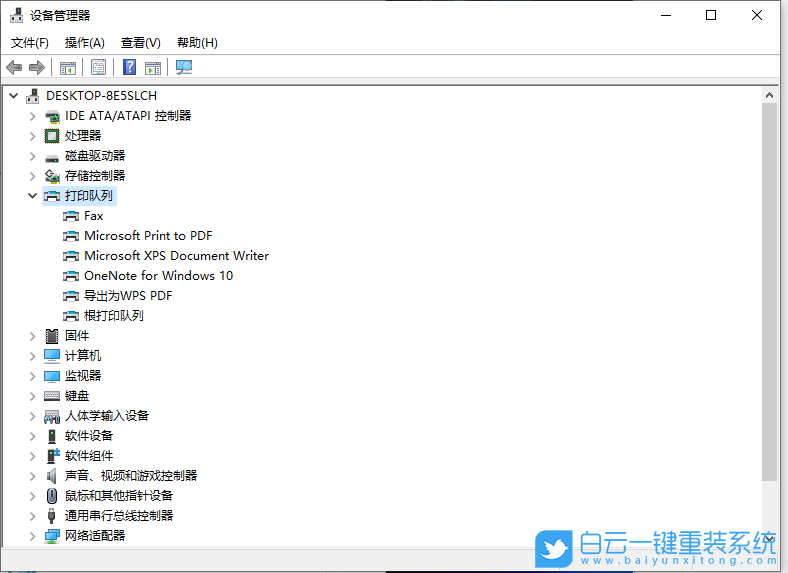Click the USB controllers (通用串行总线控制器) icon
Viewport: 788px width, 573px height.
coord(51,516)
